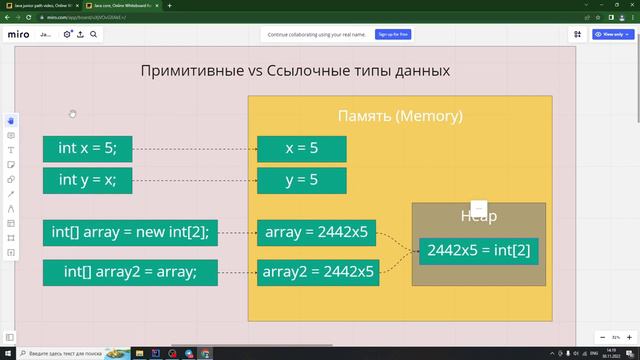
Task: Open the View only dropdown
Action: [x=613, y=34]
